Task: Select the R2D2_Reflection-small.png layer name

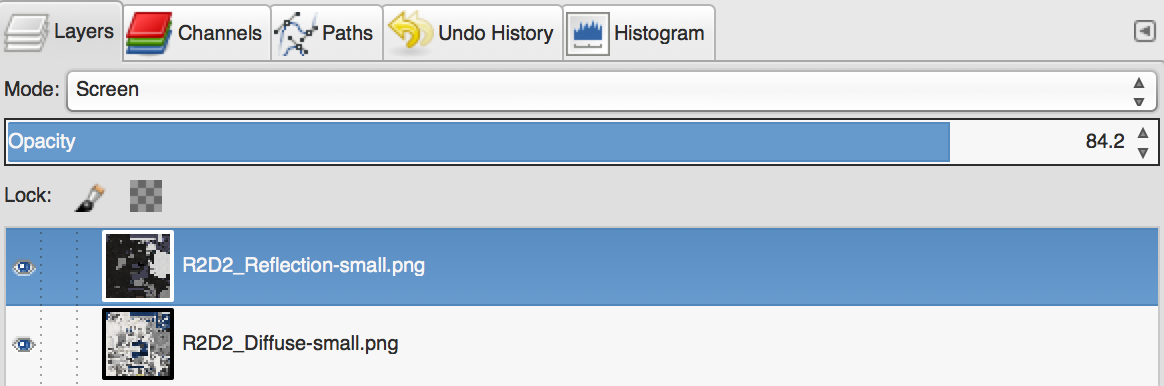Action: point(304,266)
